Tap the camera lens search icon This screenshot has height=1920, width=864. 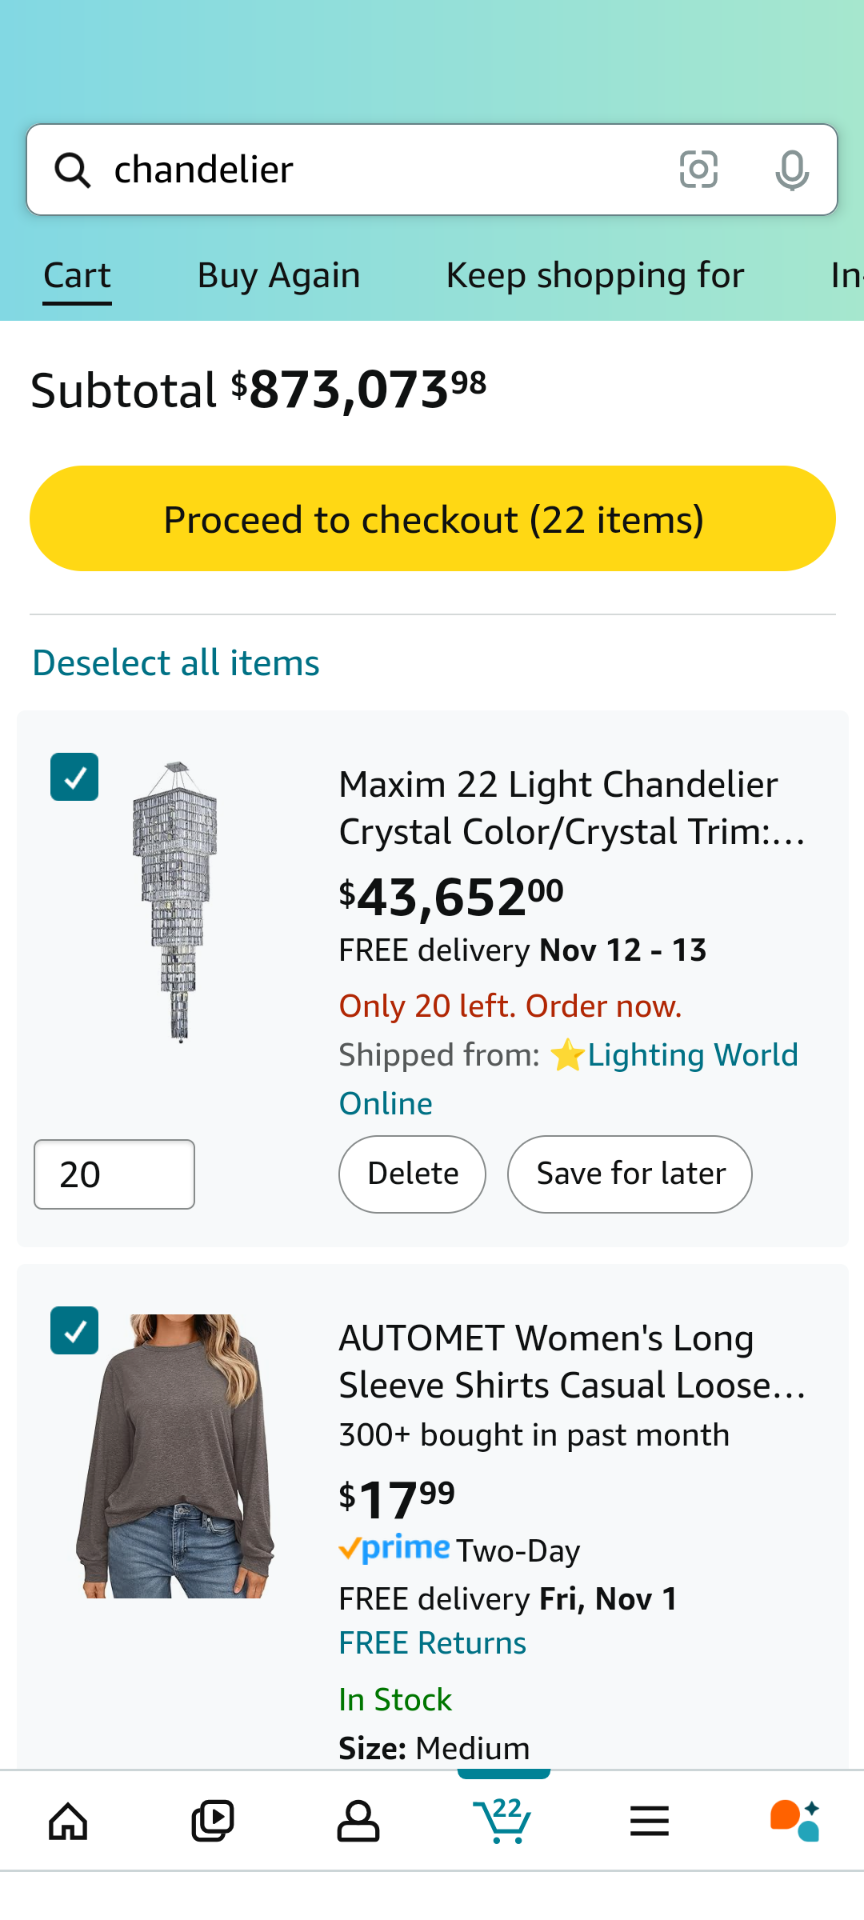698,169
